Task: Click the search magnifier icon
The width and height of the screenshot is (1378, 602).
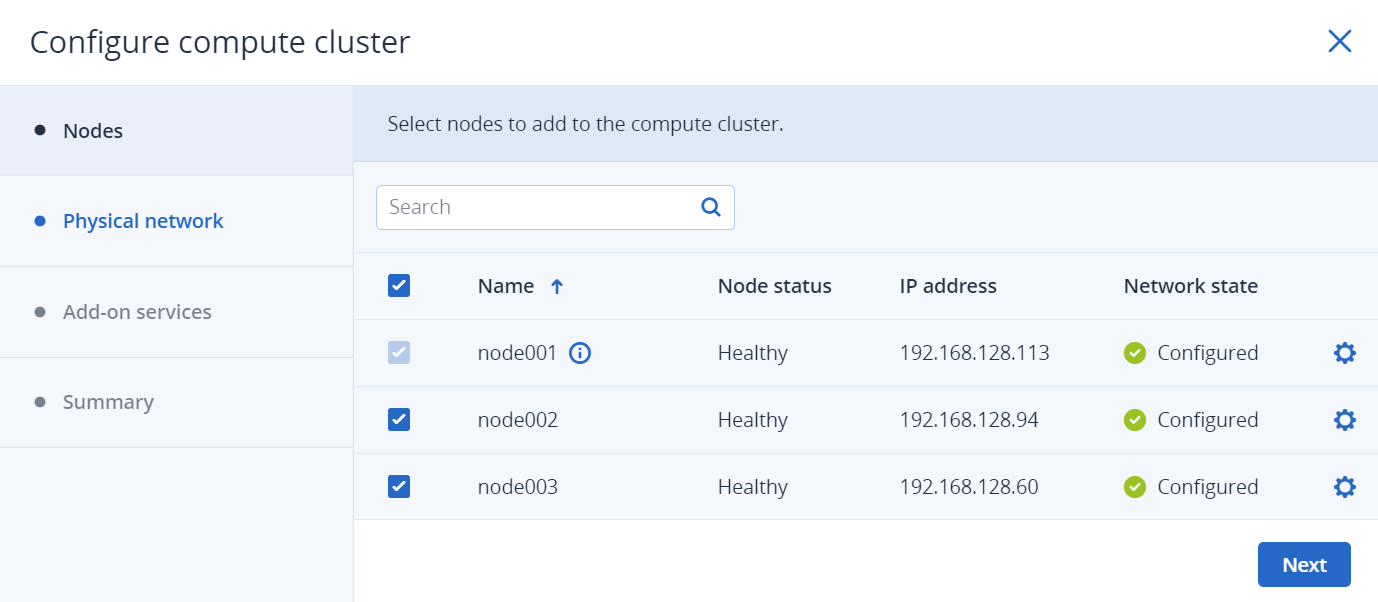Action: (711, 207)
